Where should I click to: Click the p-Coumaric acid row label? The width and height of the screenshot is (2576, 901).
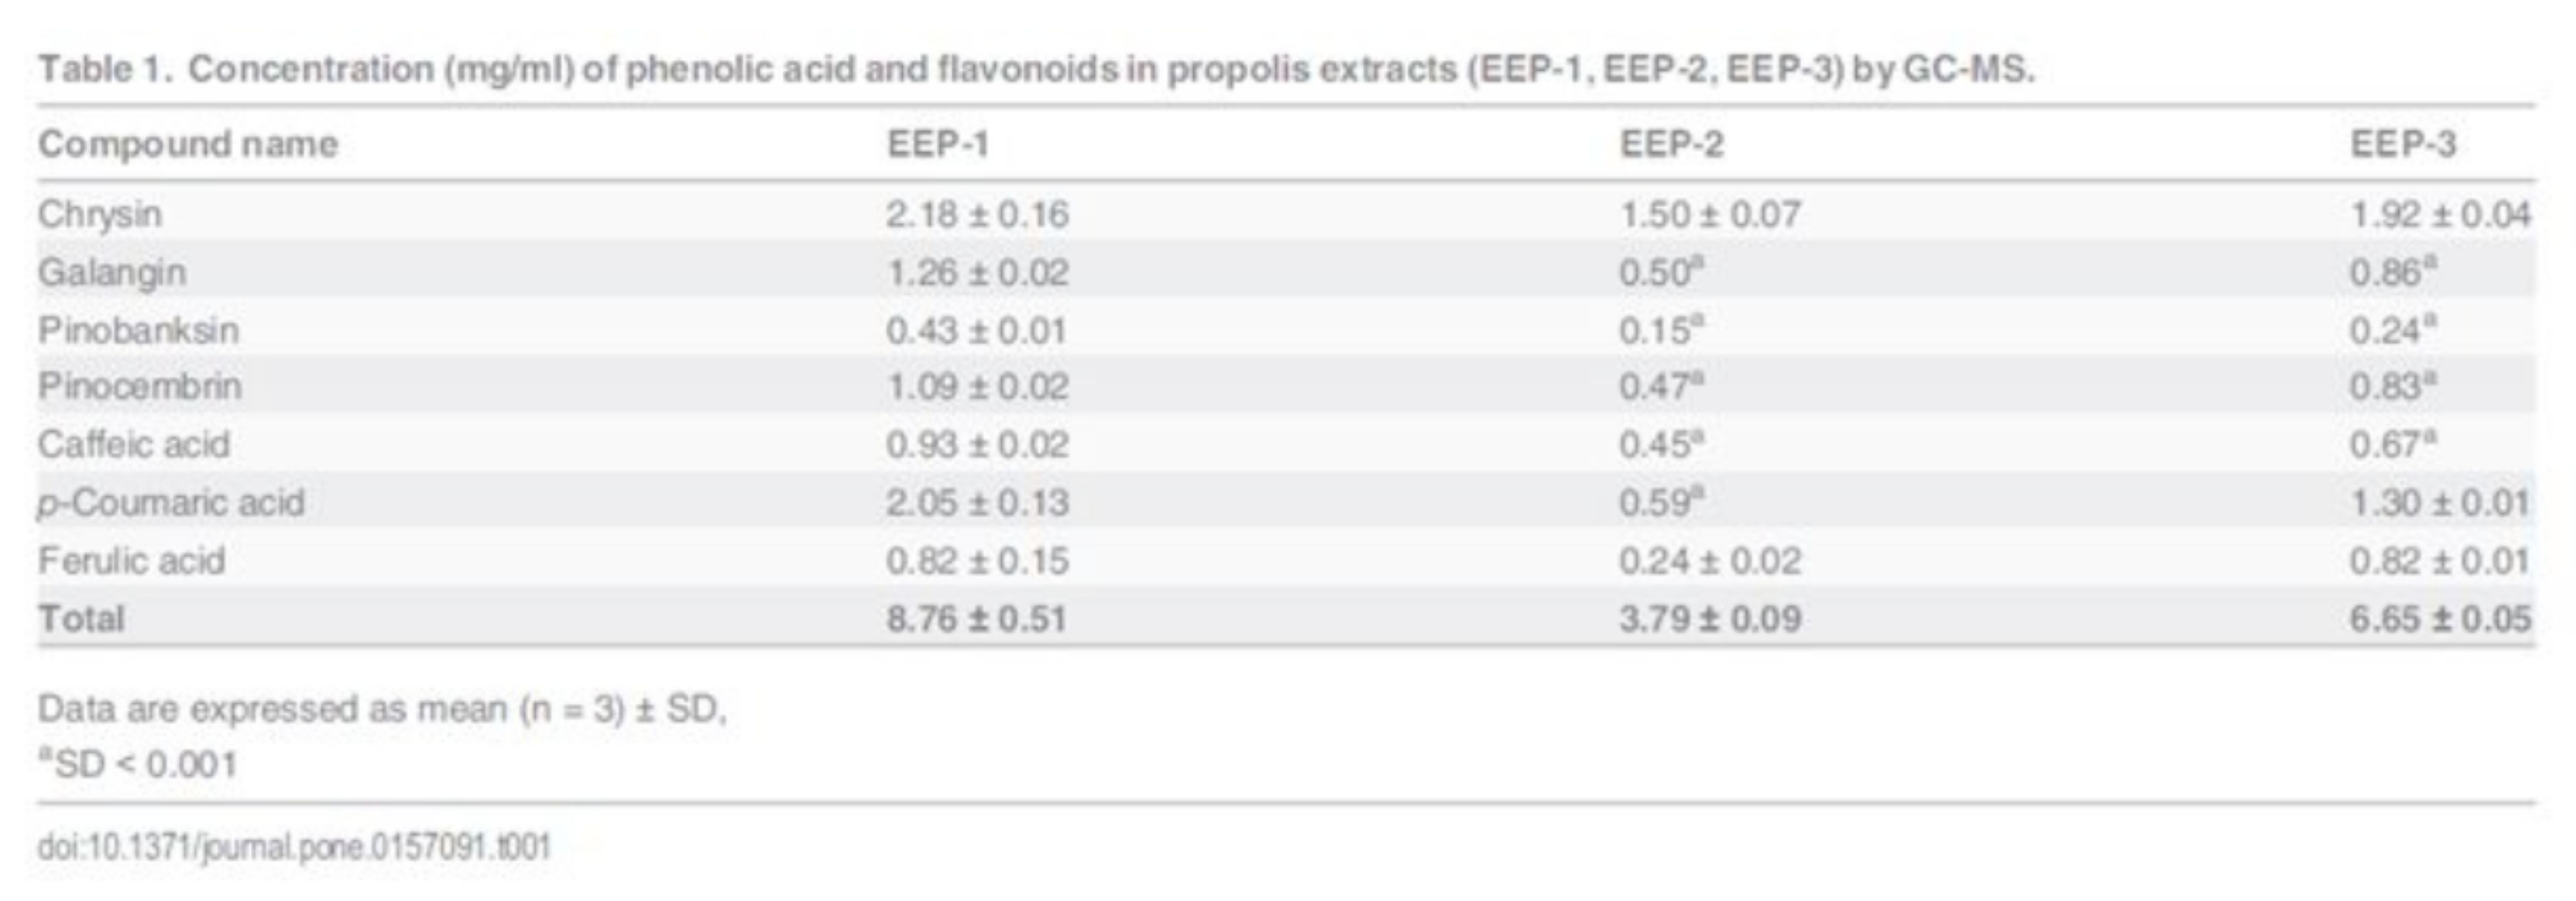coord(171,503)
